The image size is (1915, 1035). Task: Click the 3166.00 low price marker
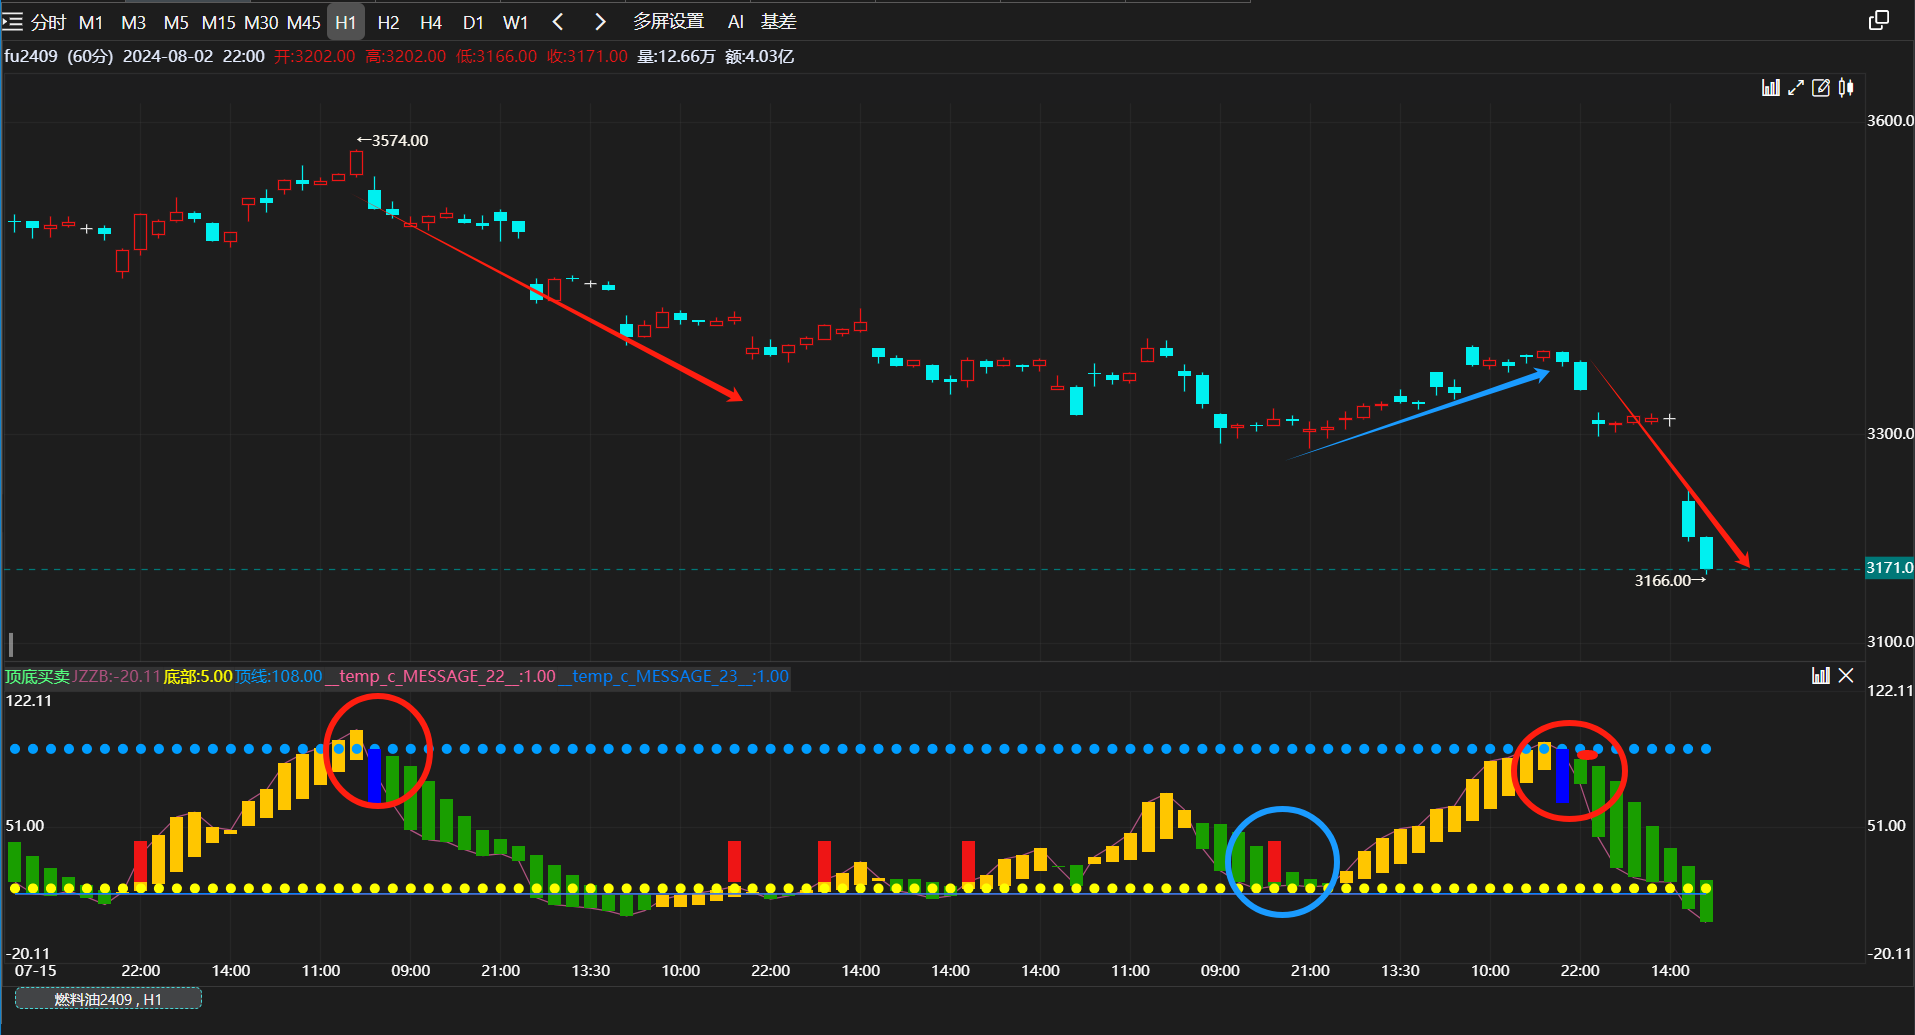tap(1670, 581)
